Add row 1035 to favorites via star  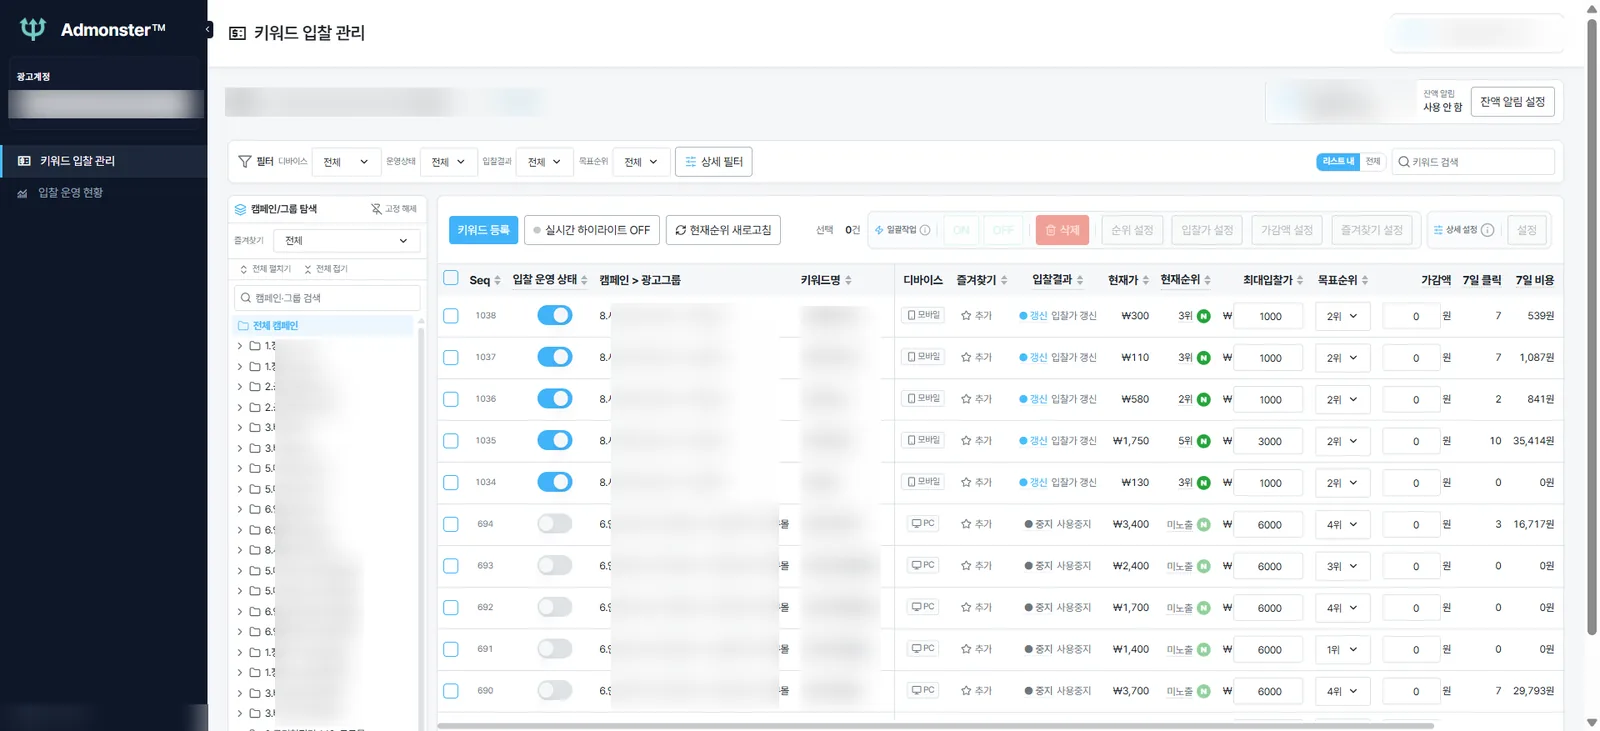pyautogui.click(x=966, y=441)
